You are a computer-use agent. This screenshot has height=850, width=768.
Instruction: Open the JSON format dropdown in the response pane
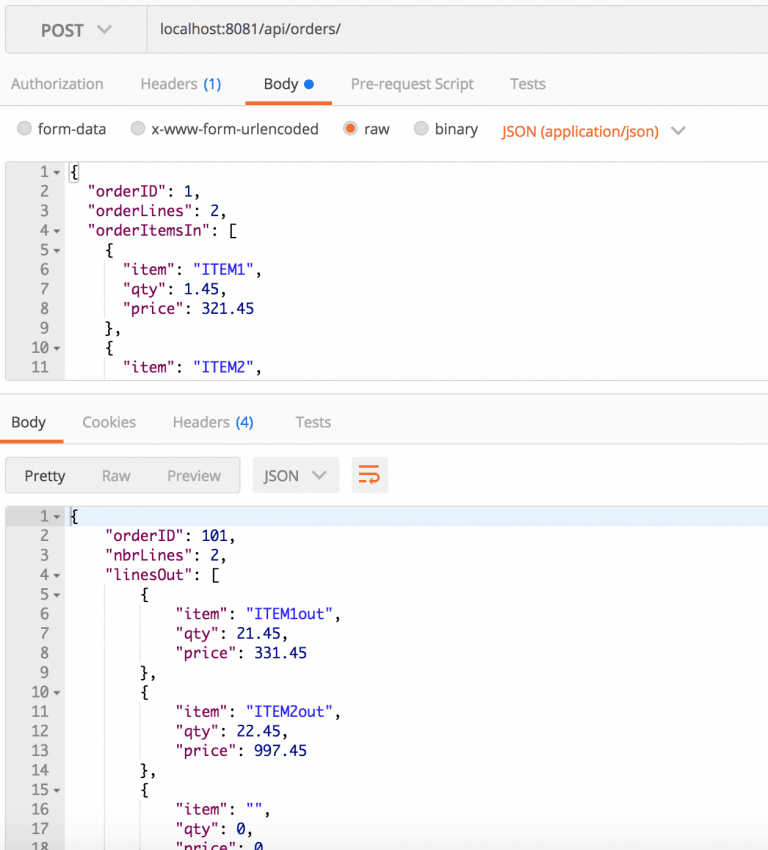(x=295, y=475)
